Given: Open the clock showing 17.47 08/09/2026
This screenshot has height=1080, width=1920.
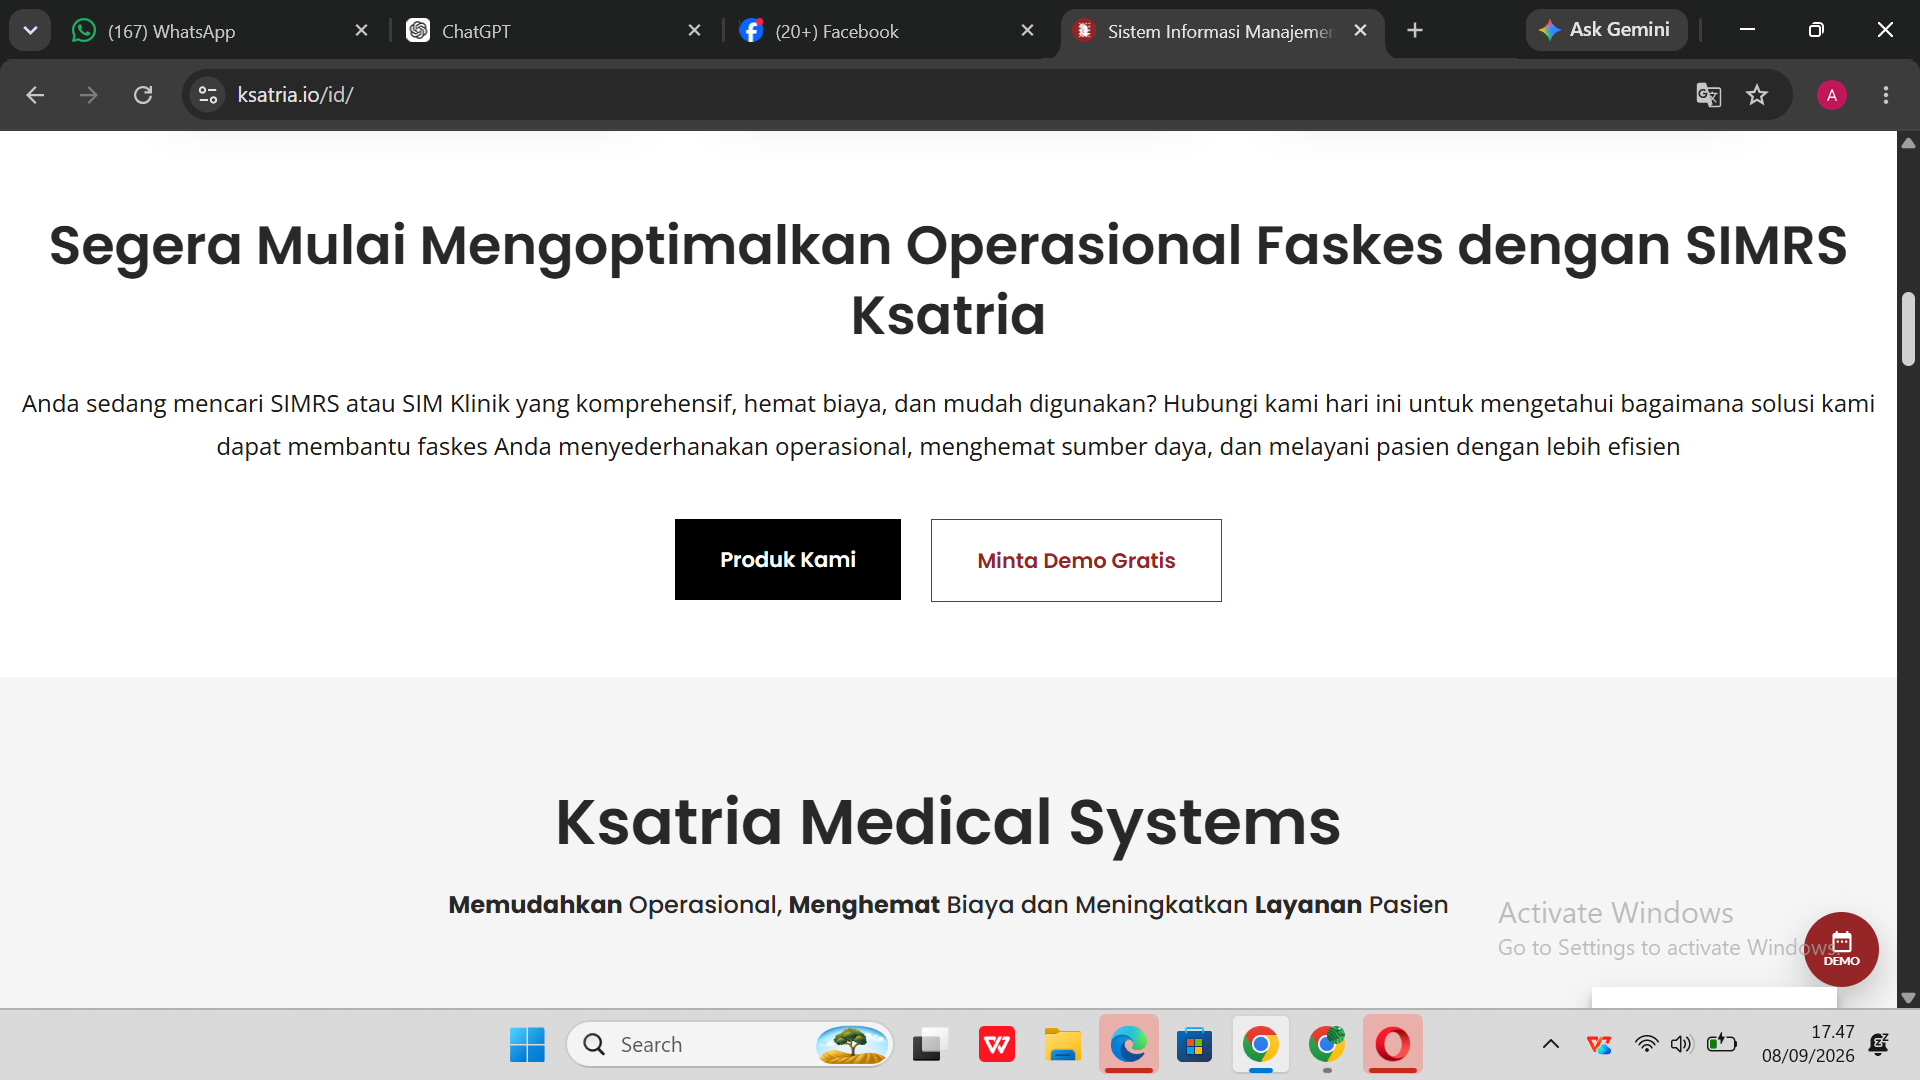Looking at the screenshot, I should [1808, 1044].
